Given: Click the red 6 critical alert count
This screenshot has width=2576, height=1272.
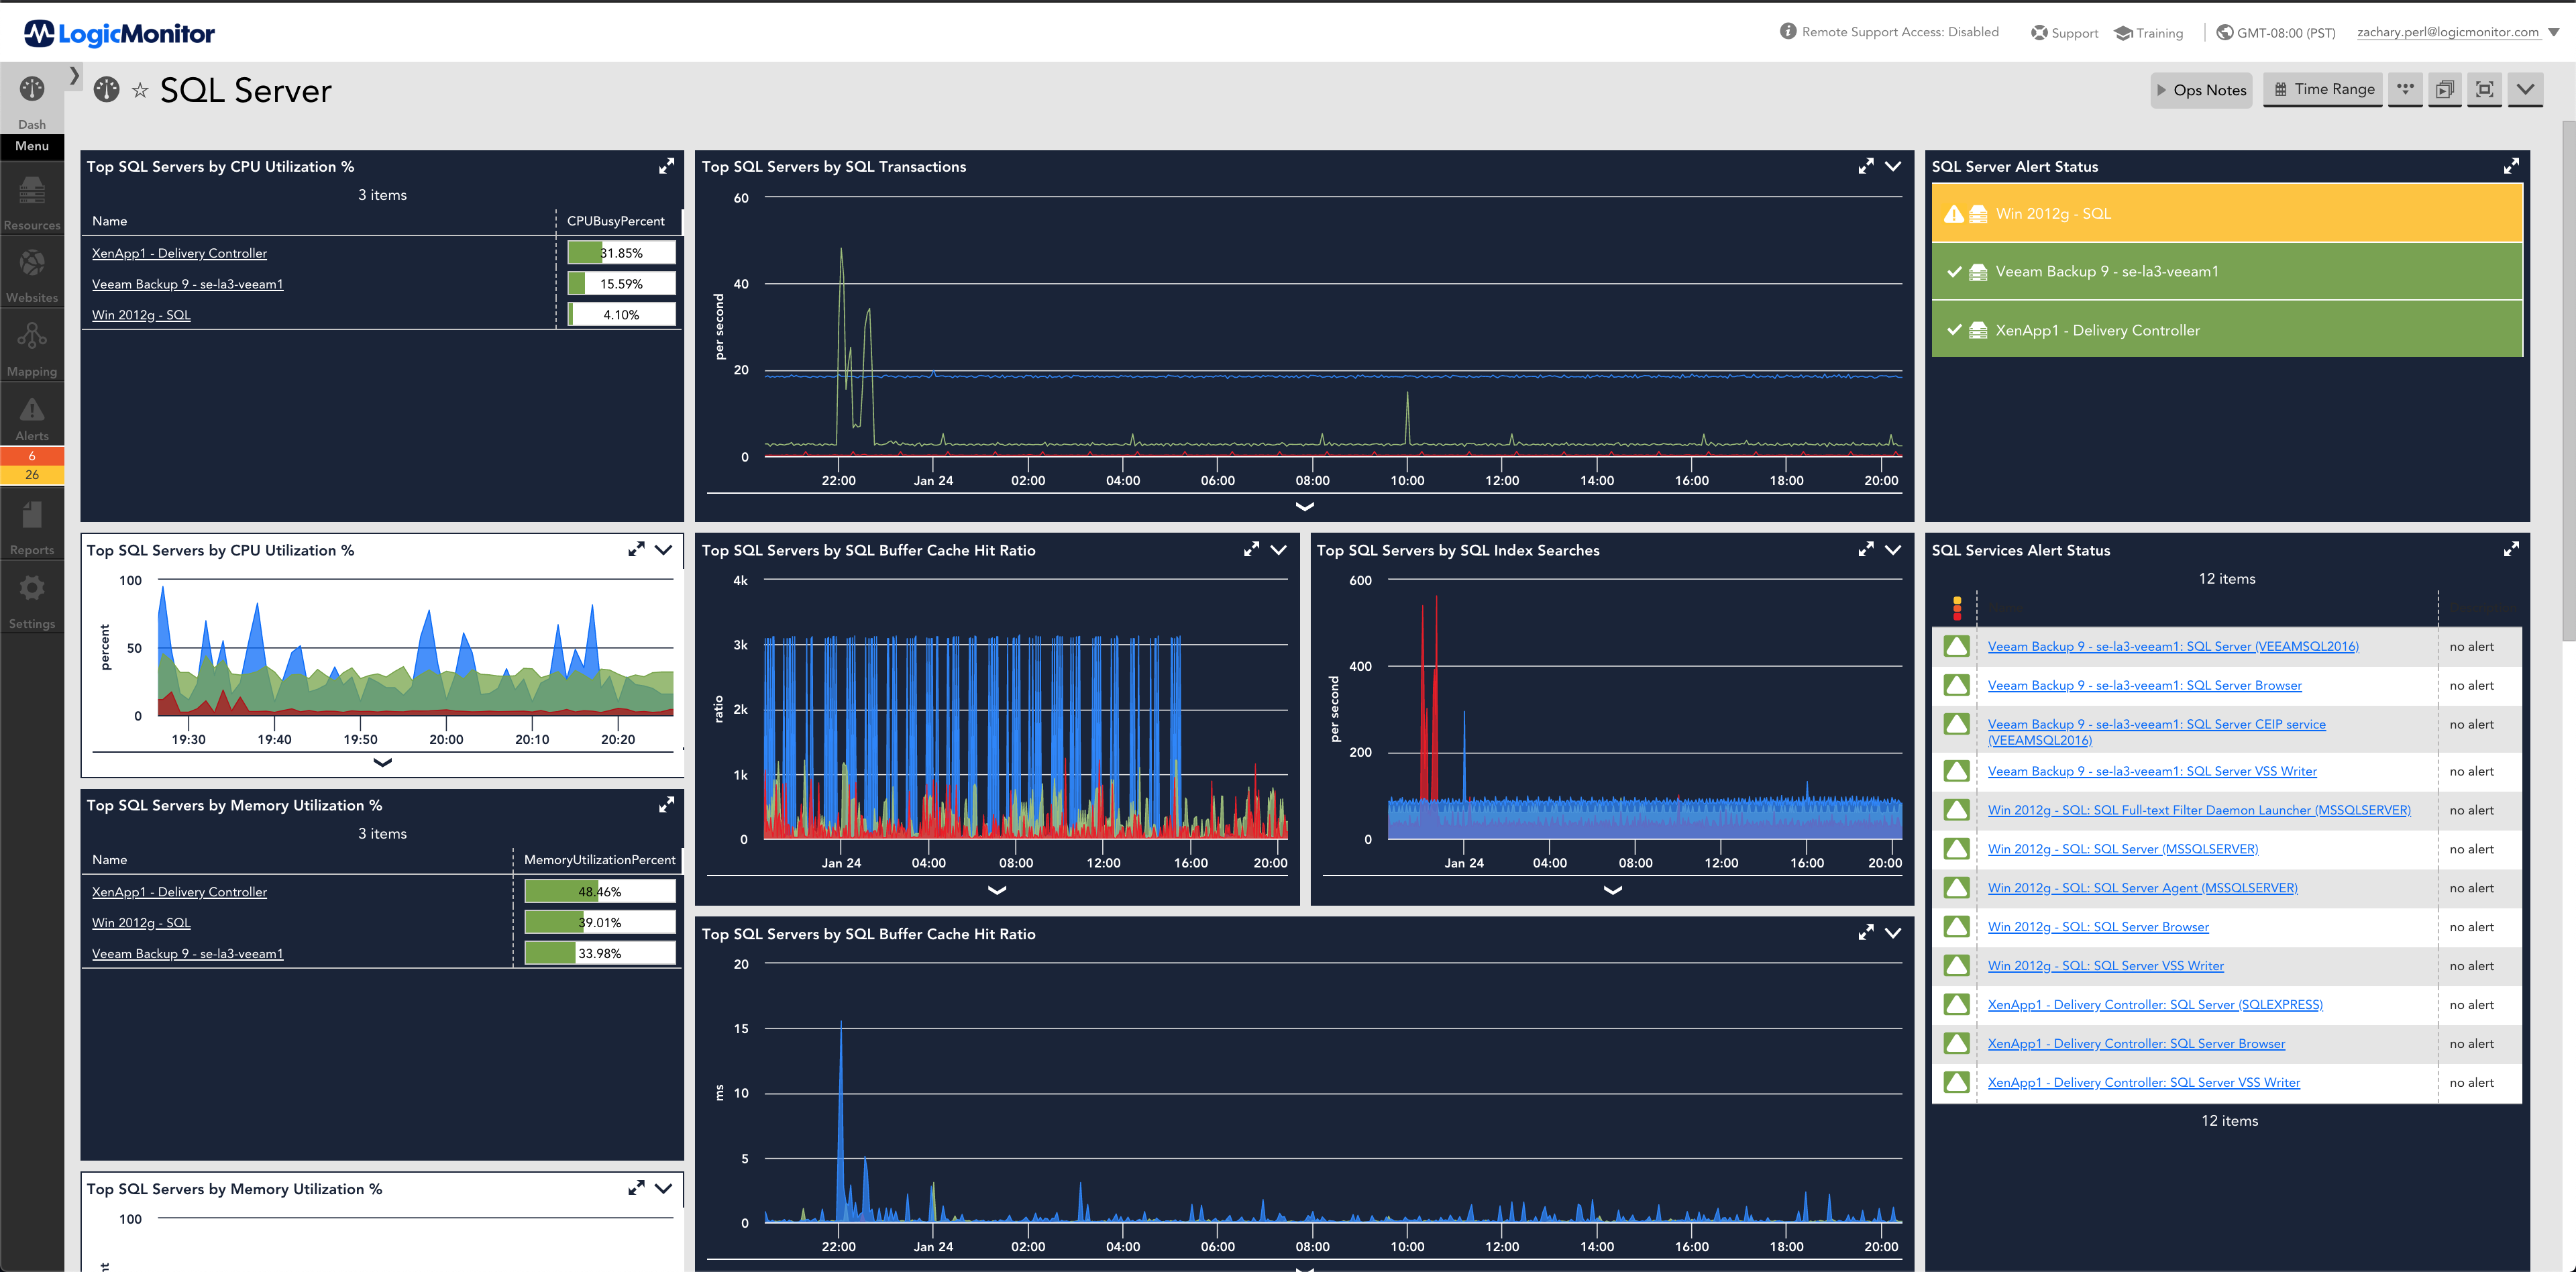Looking at the screenshot, I should (x=32, y=456).
